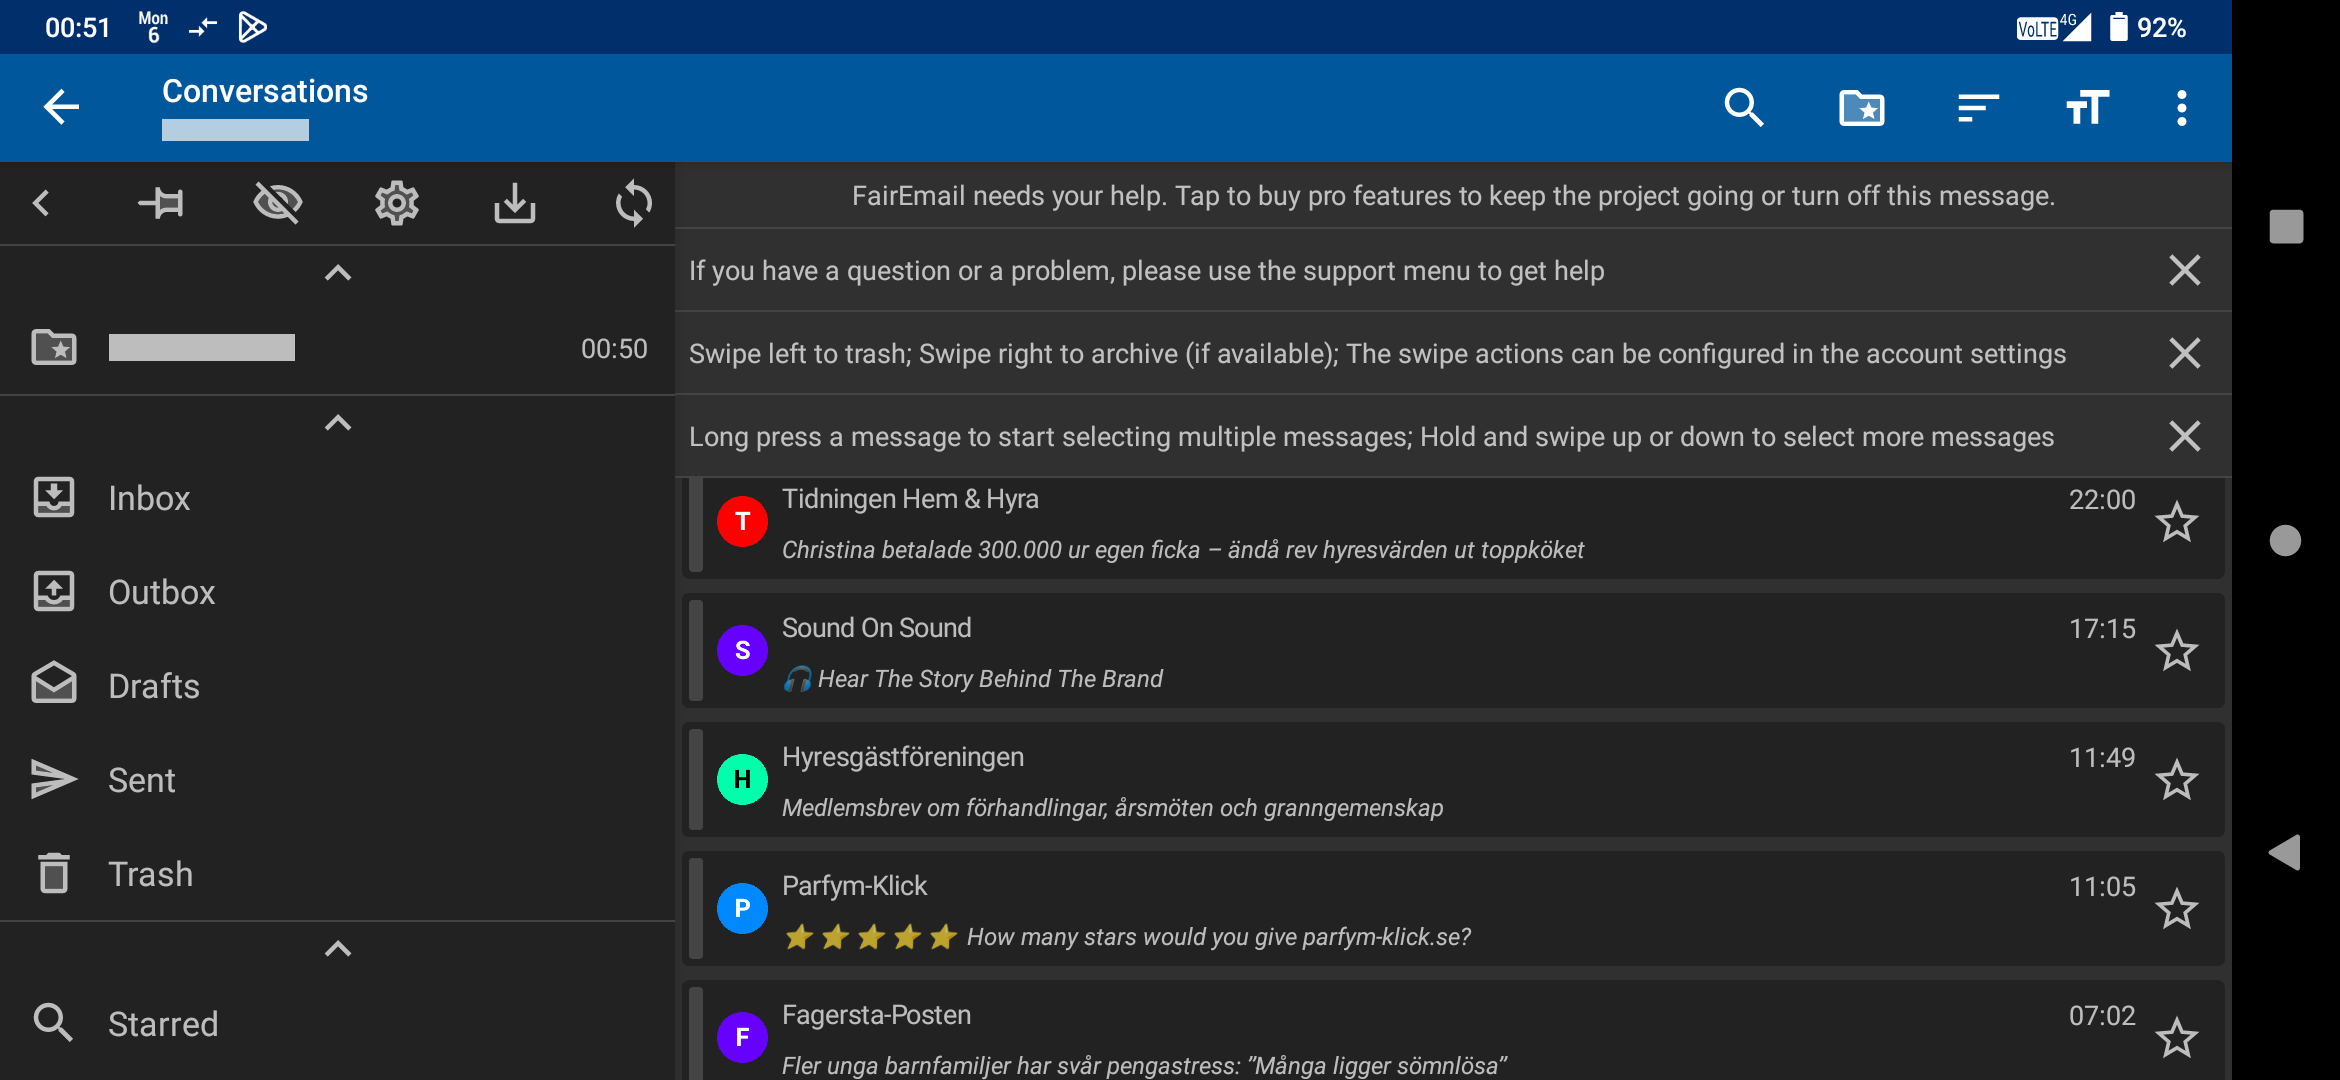Open the three-dot overflow menu
Viewport: 2340px width, 1080px height.
click(2181, 107)
